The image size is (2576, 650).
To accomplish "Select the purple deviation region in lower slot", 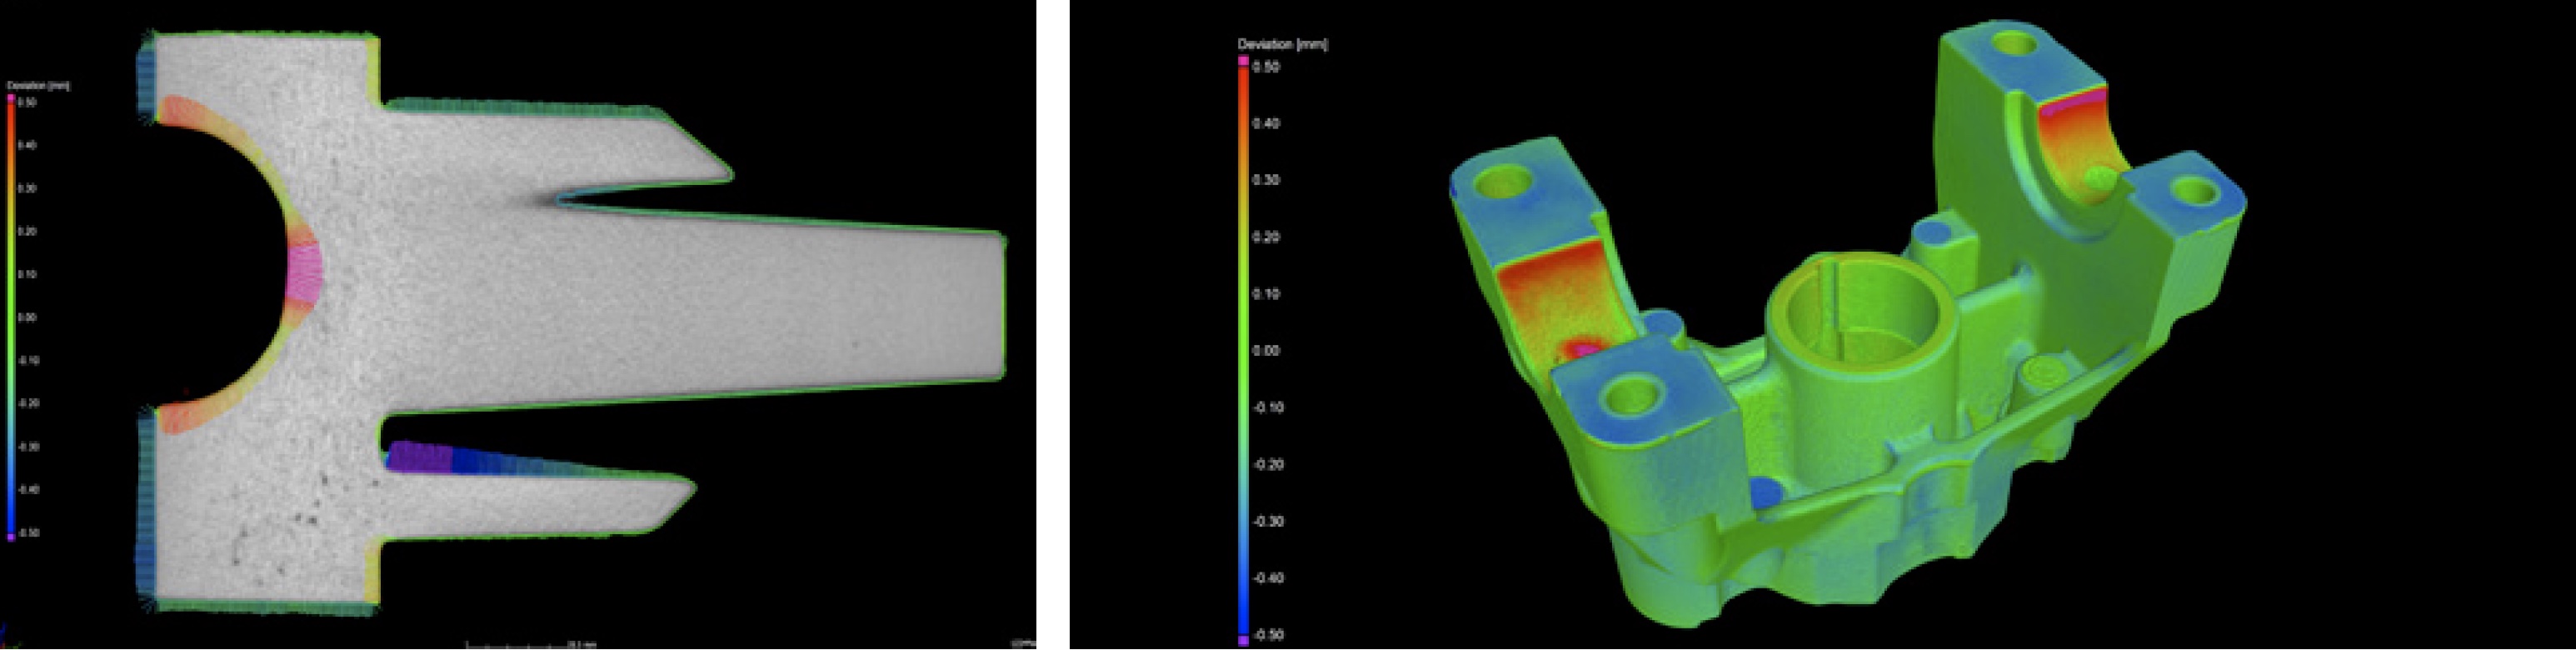I will tap(420, 457).
